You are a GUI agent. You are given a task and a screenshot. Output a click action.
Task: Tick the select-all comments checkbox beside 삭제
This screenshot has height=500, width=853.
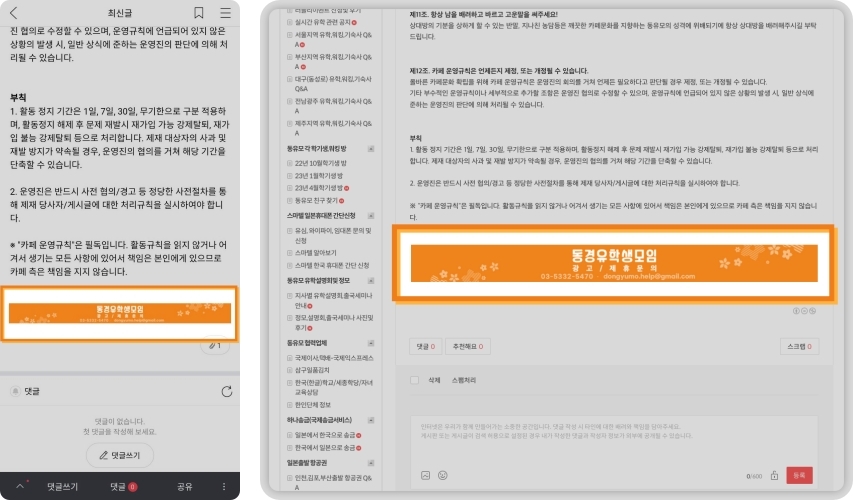pos(415,380)
